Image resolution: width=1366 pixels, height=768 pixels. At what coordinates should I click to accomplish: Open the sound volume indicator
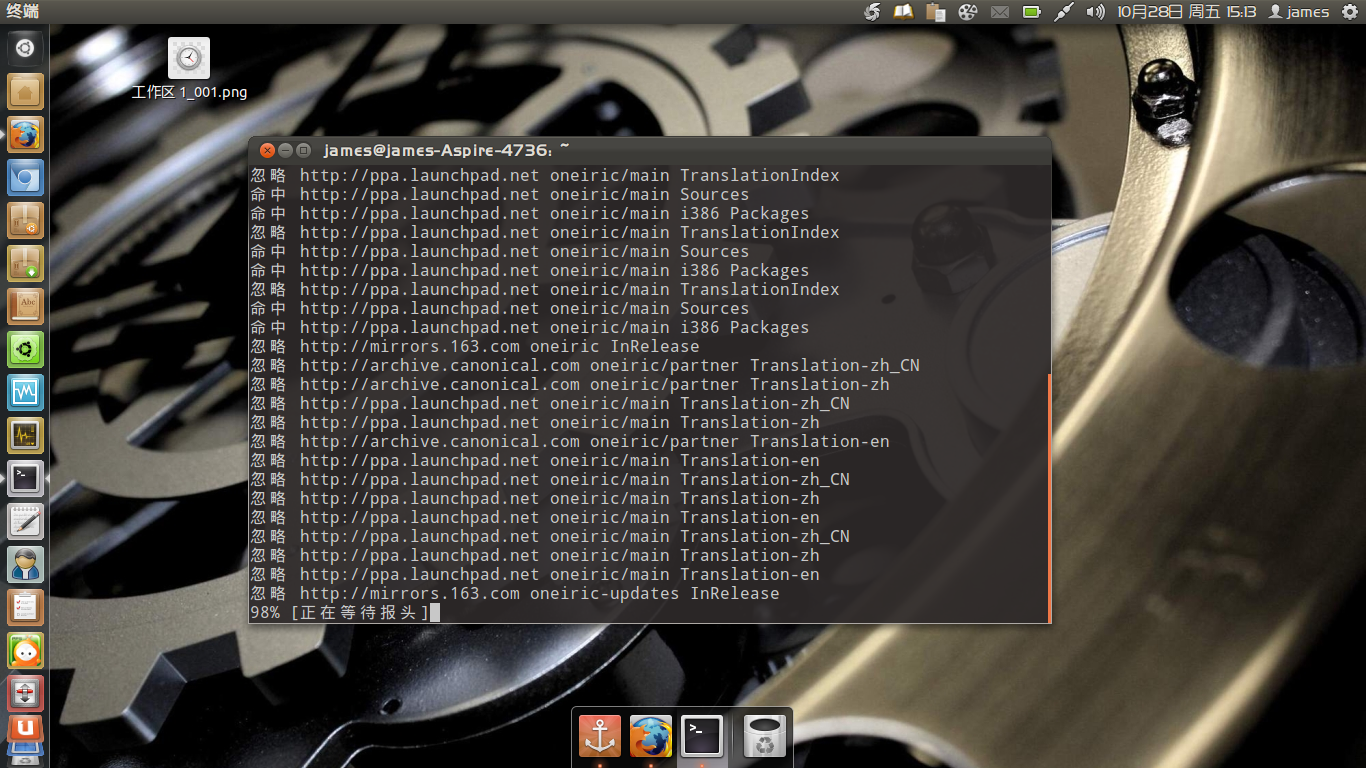1095,12
